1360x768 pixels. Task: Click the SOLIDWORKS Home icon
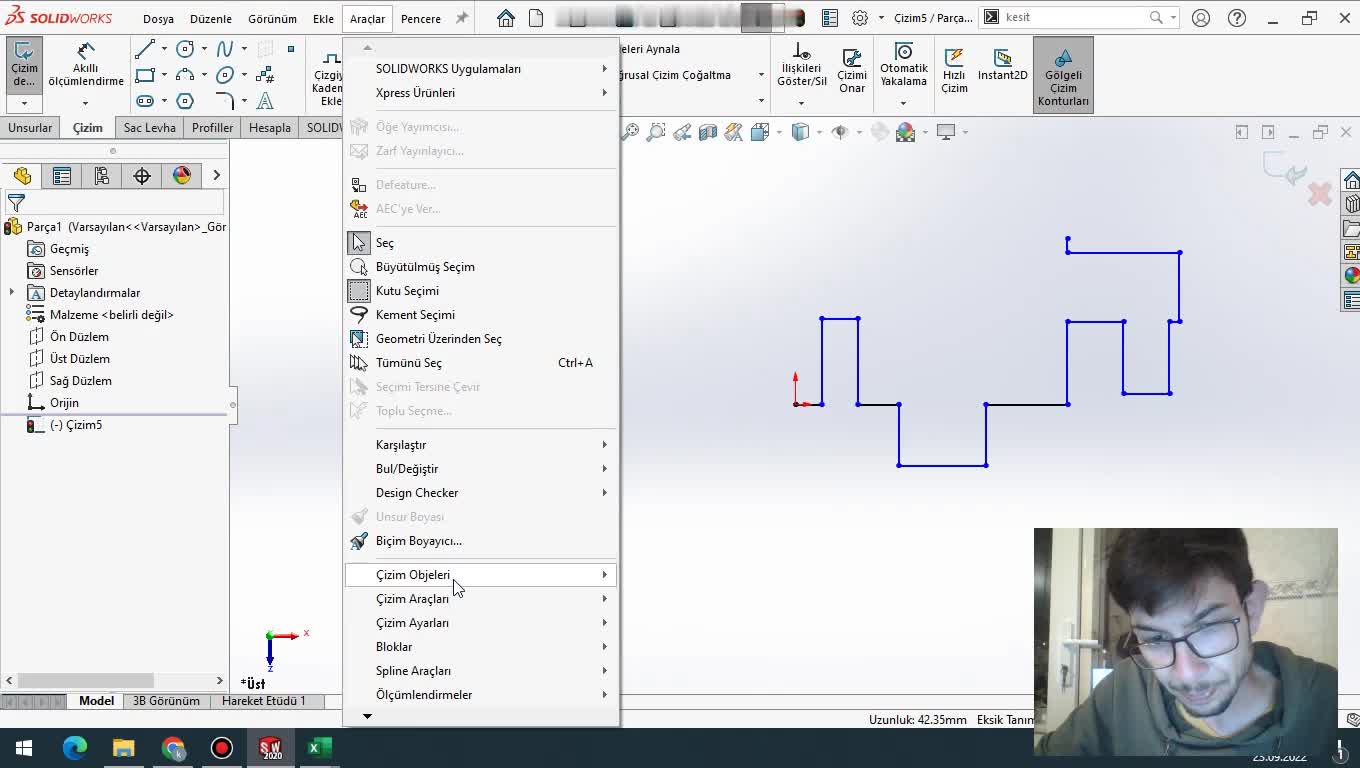[506, 18]
